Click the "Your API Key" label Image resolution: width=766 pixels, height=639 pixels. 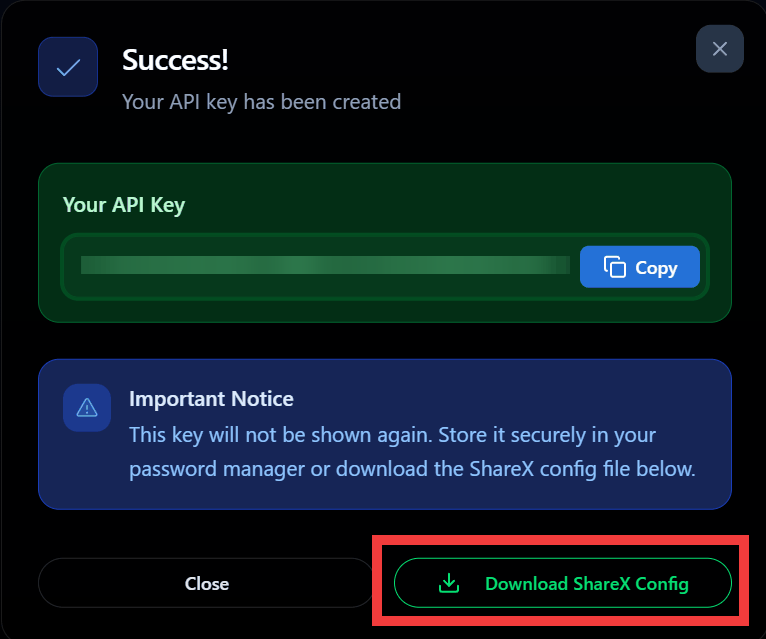(124, 204)
